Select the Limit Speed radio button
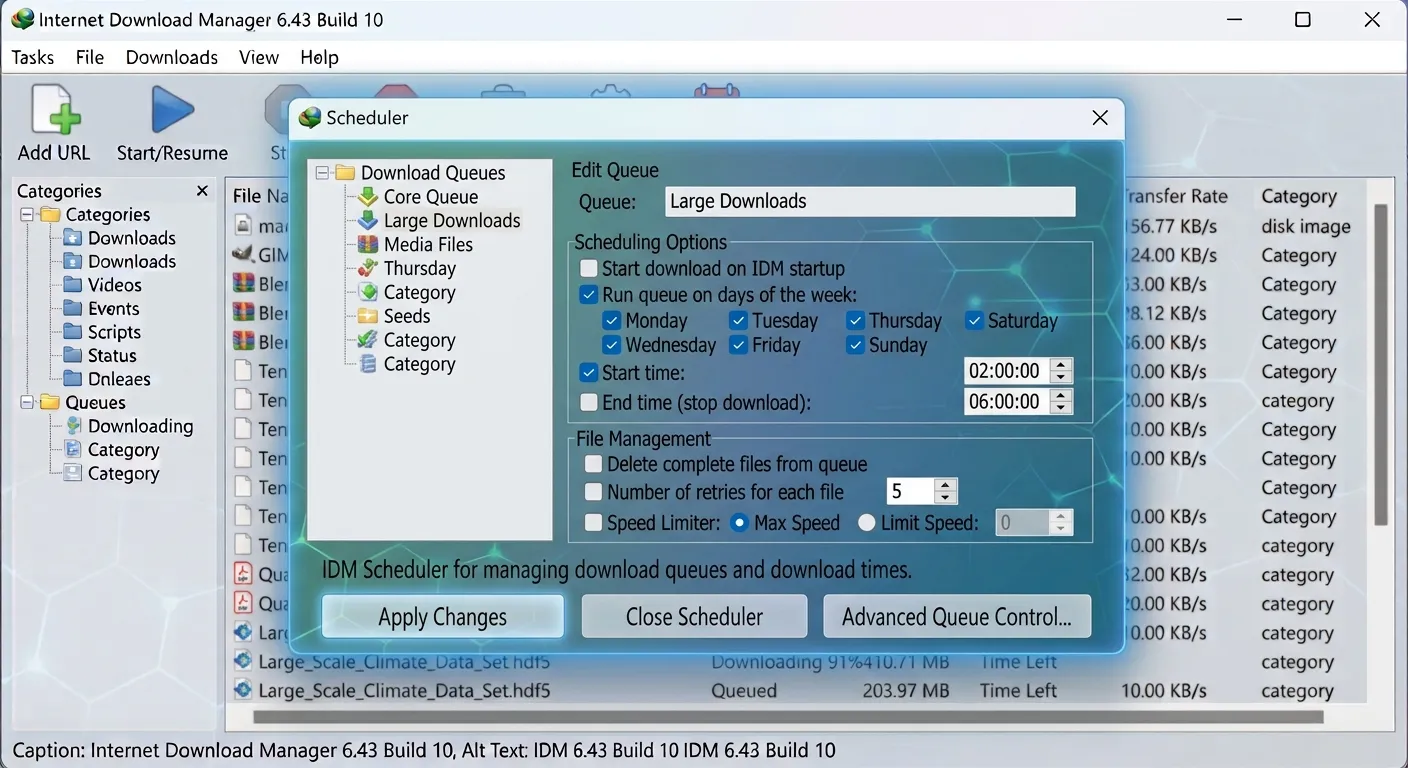 [x=867, y=522]
